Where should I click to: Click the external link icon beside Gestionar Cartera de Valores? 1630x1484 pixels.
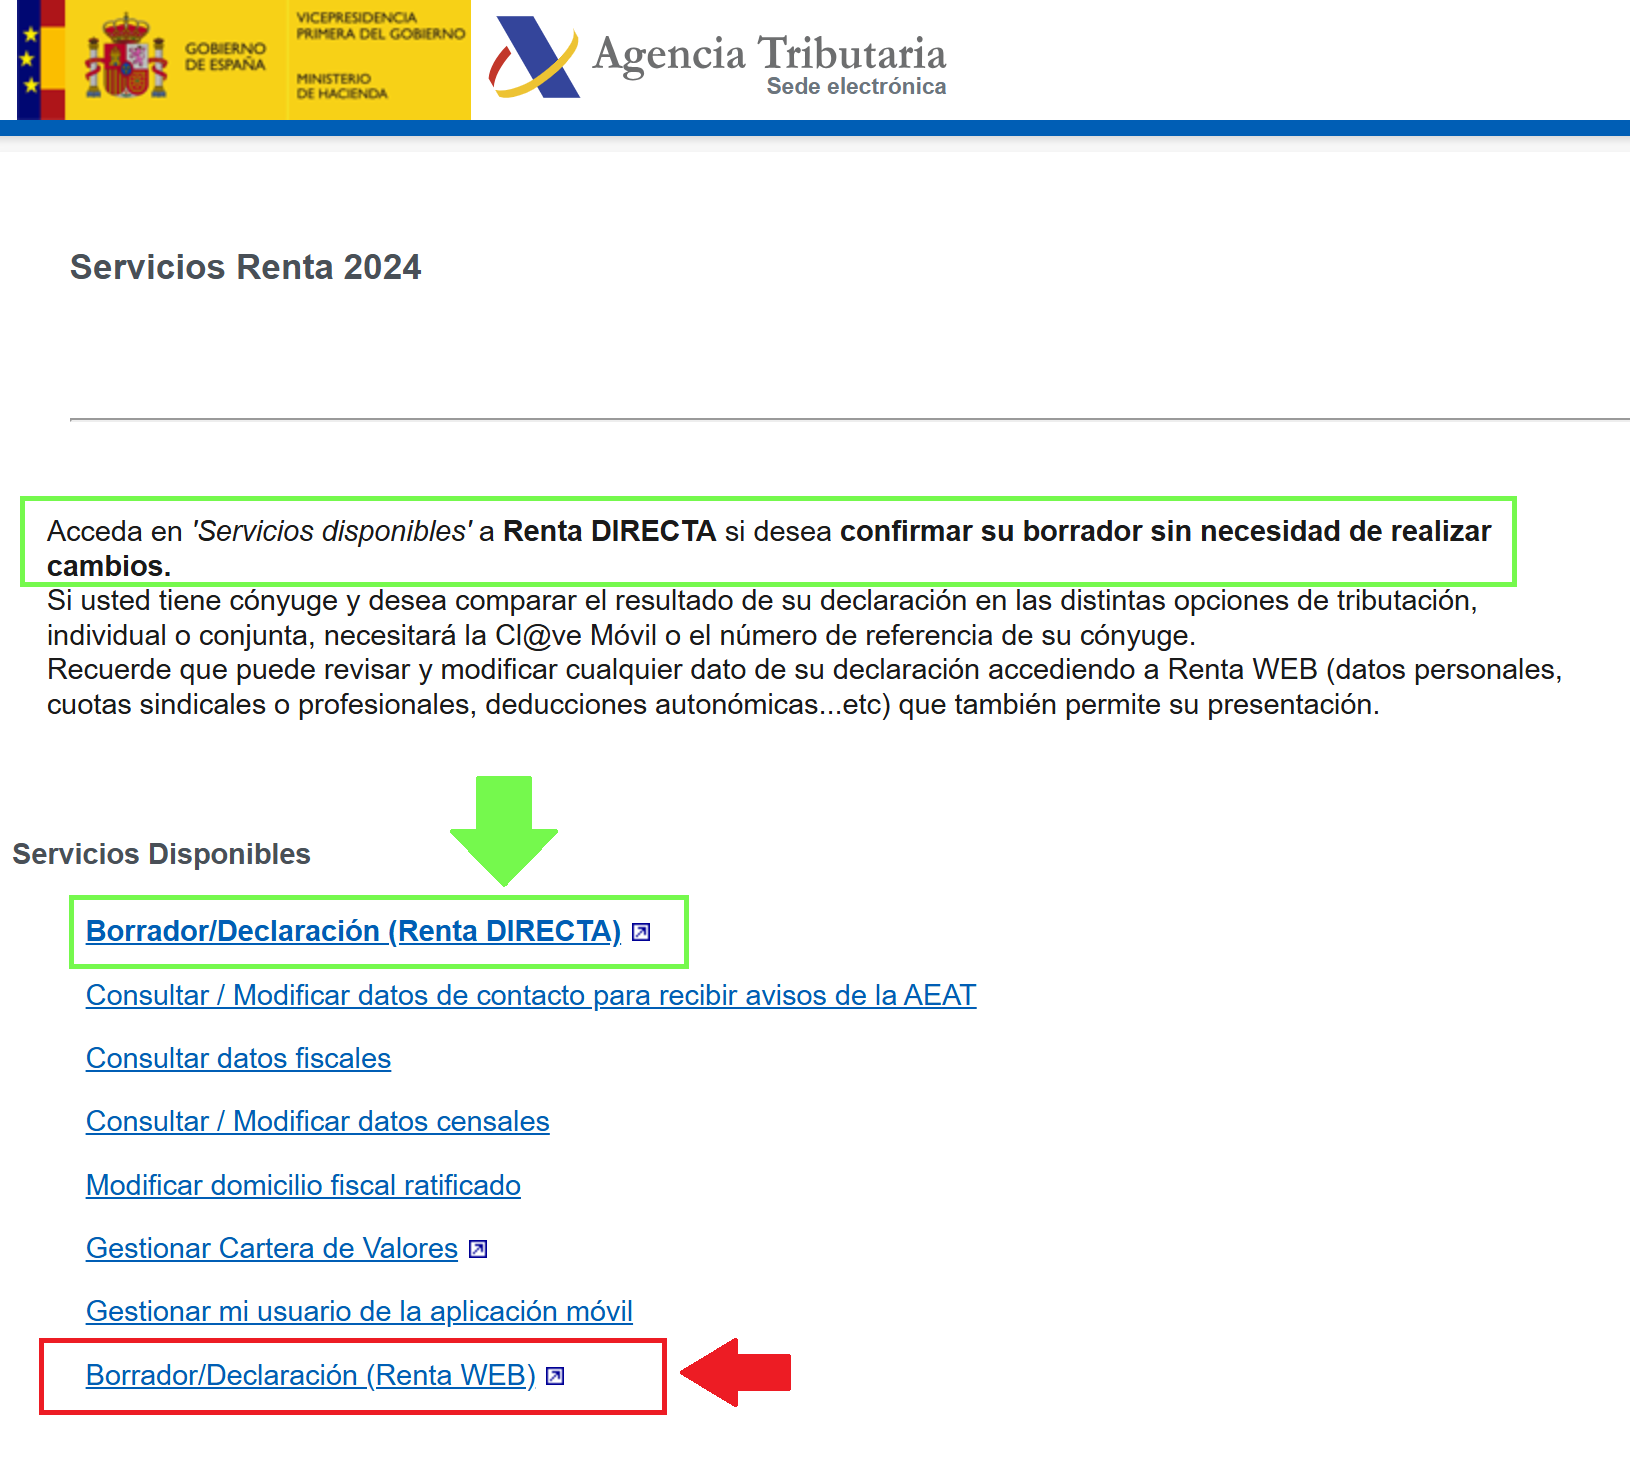coord(477,1247)
